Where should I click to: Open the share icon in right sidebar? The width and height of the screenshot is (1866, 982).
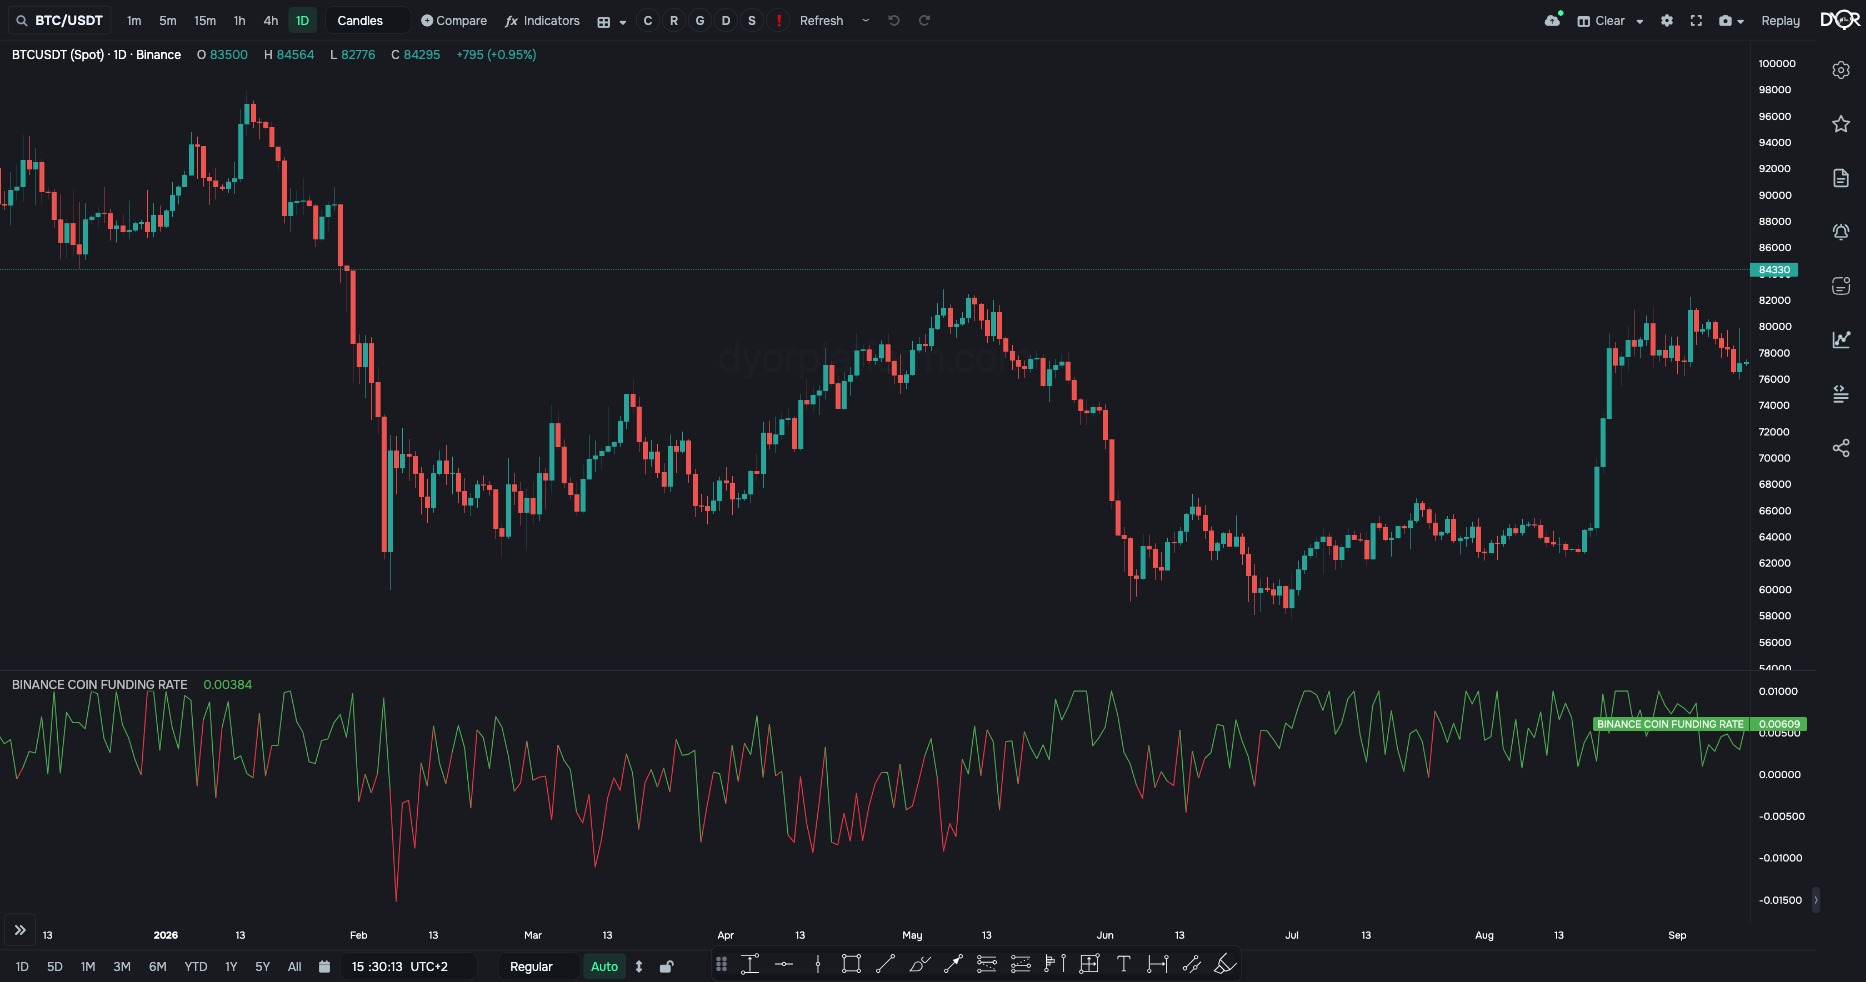(x=1841, y=448)
